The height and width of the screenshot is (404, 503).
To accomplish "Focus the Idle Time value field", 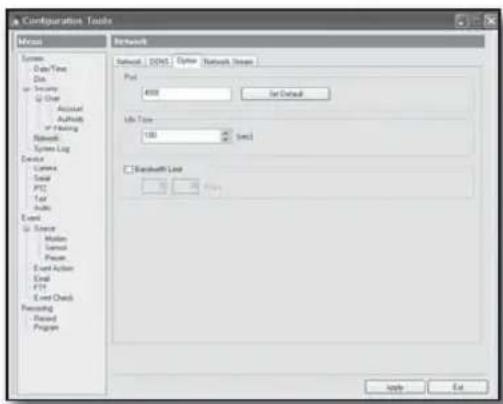I will coord(182,136).
